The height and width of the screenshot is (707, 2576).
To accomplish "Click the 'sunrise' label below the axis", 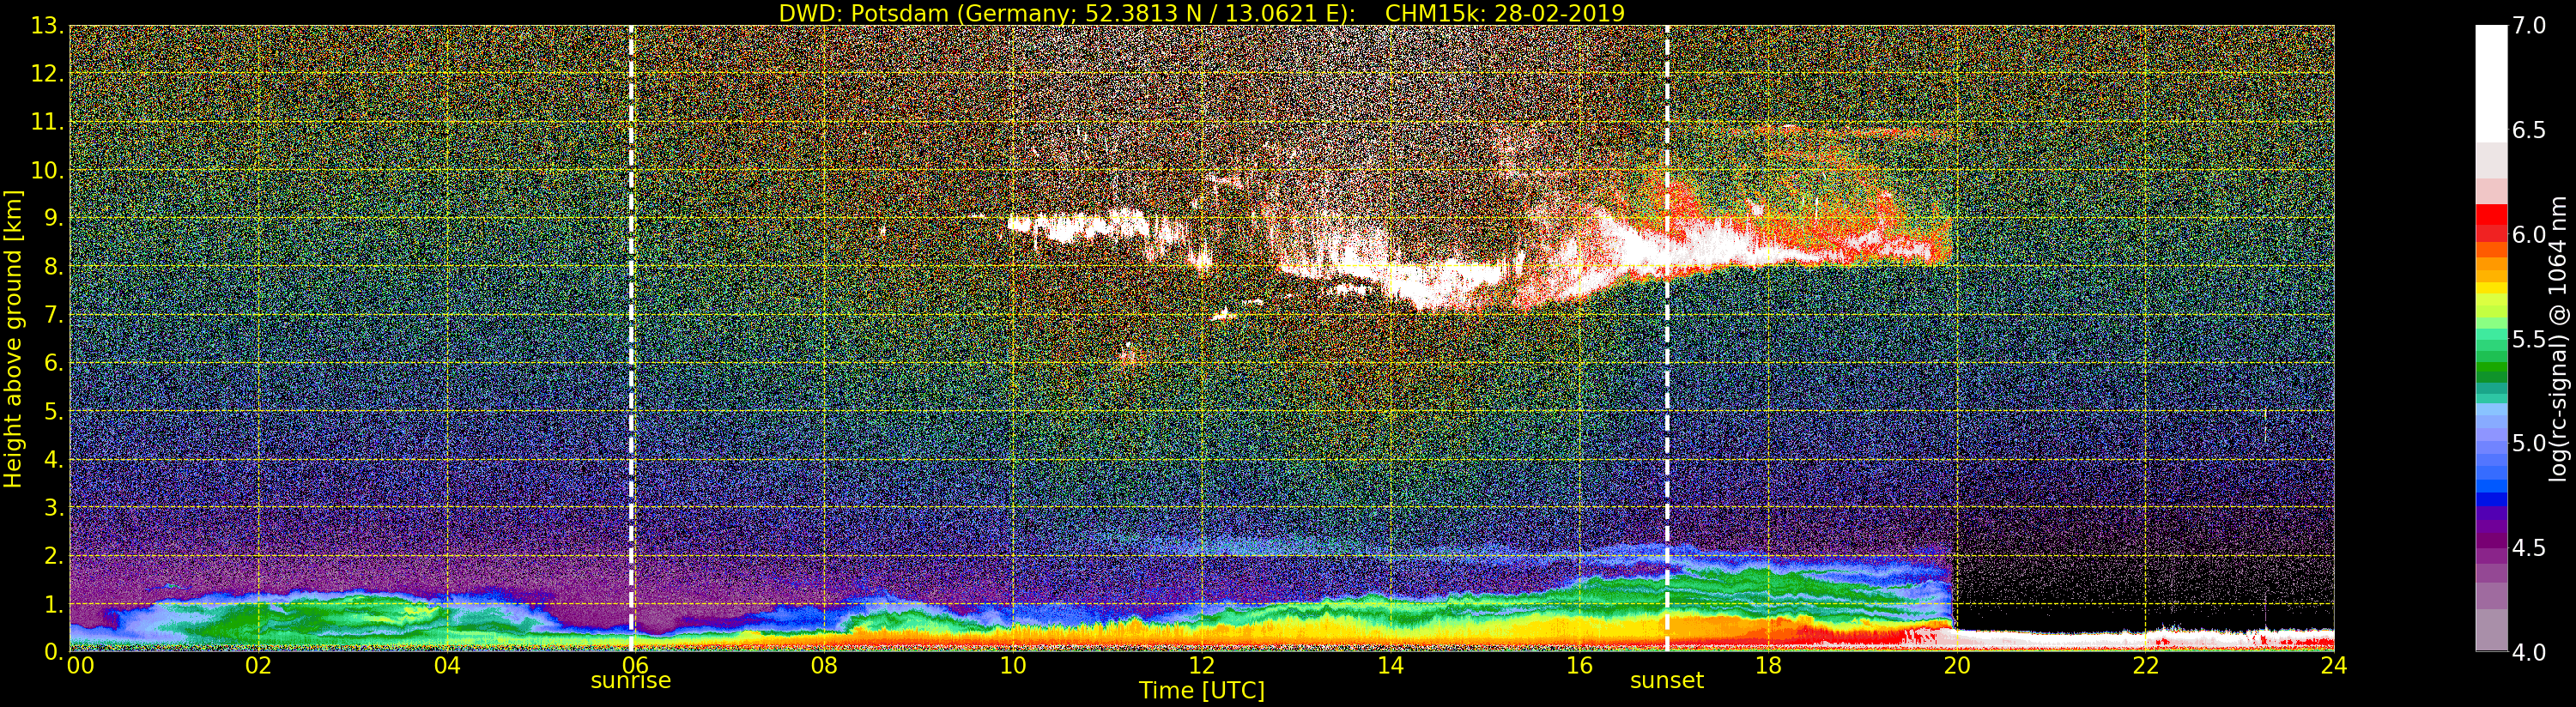I will (631, 680).
